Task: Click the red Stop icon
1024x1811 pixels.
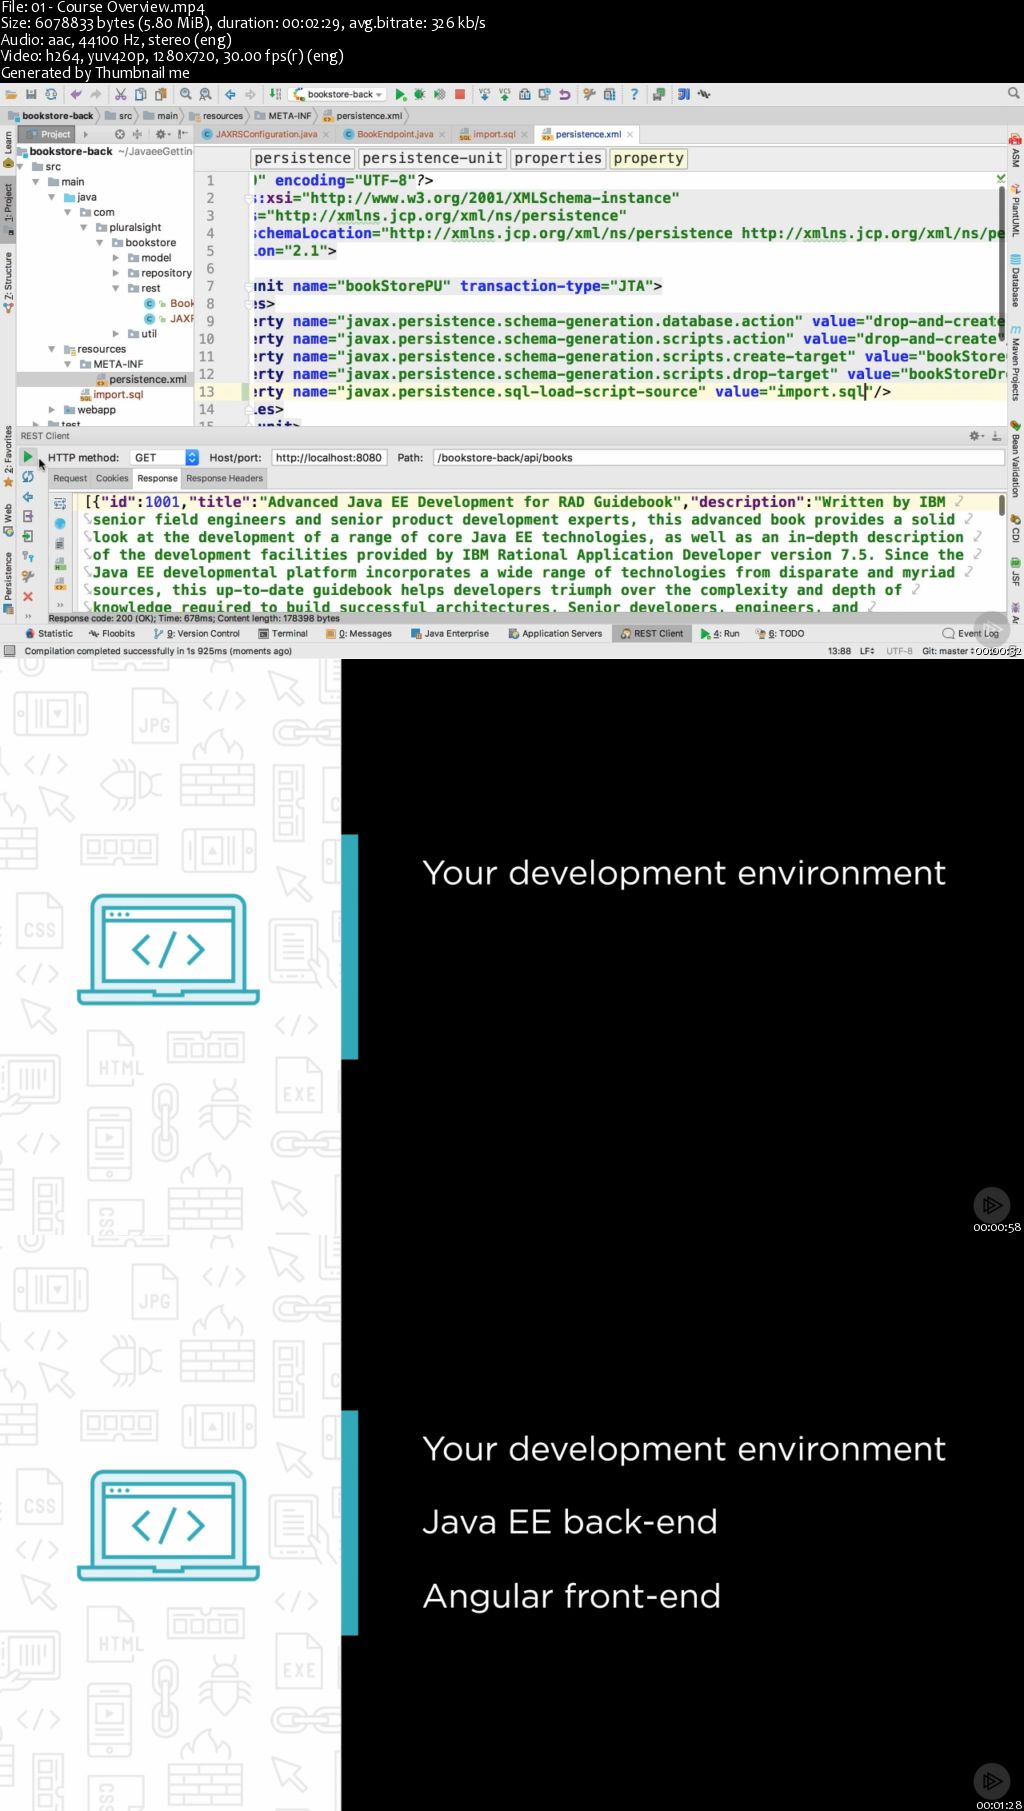Action: tap(460, 94)
